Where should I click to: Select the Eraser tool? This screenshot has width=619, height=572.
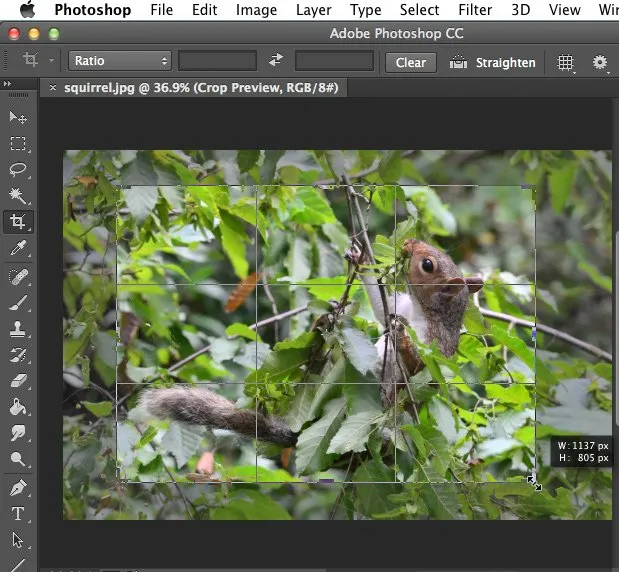[x=18, y=381]
